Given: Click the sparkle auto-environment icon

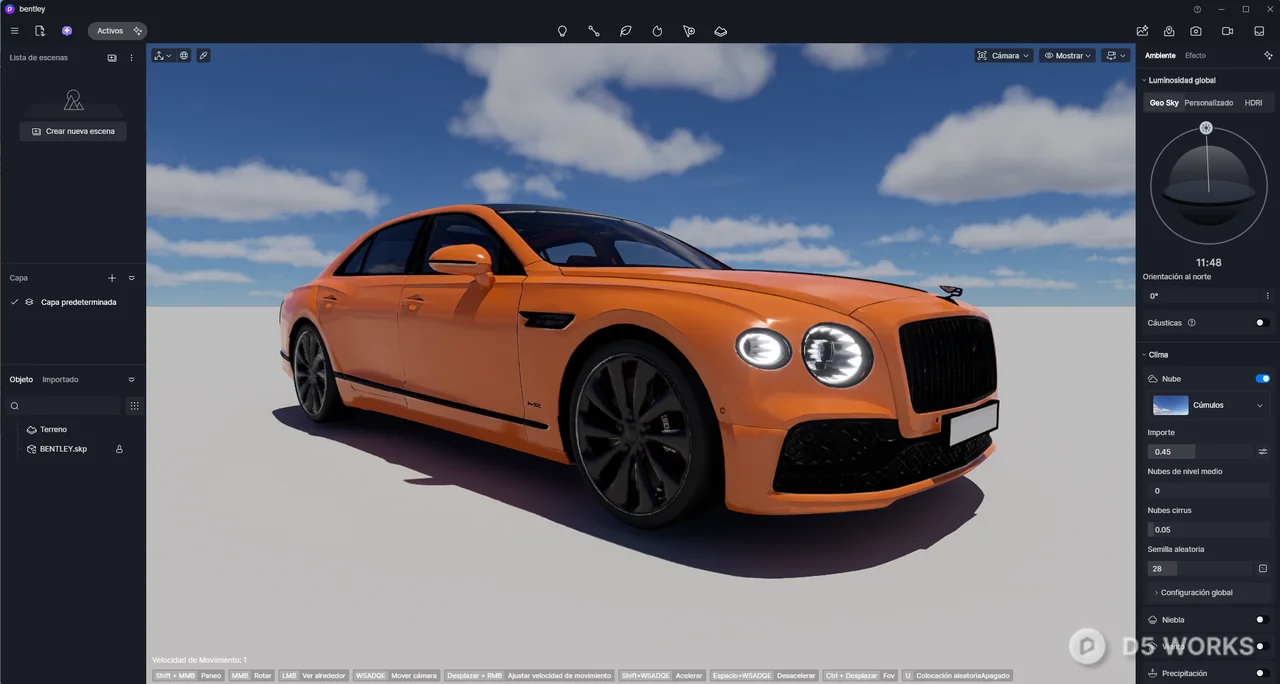Looking at the screenshot, I should tap(1268, 56).
